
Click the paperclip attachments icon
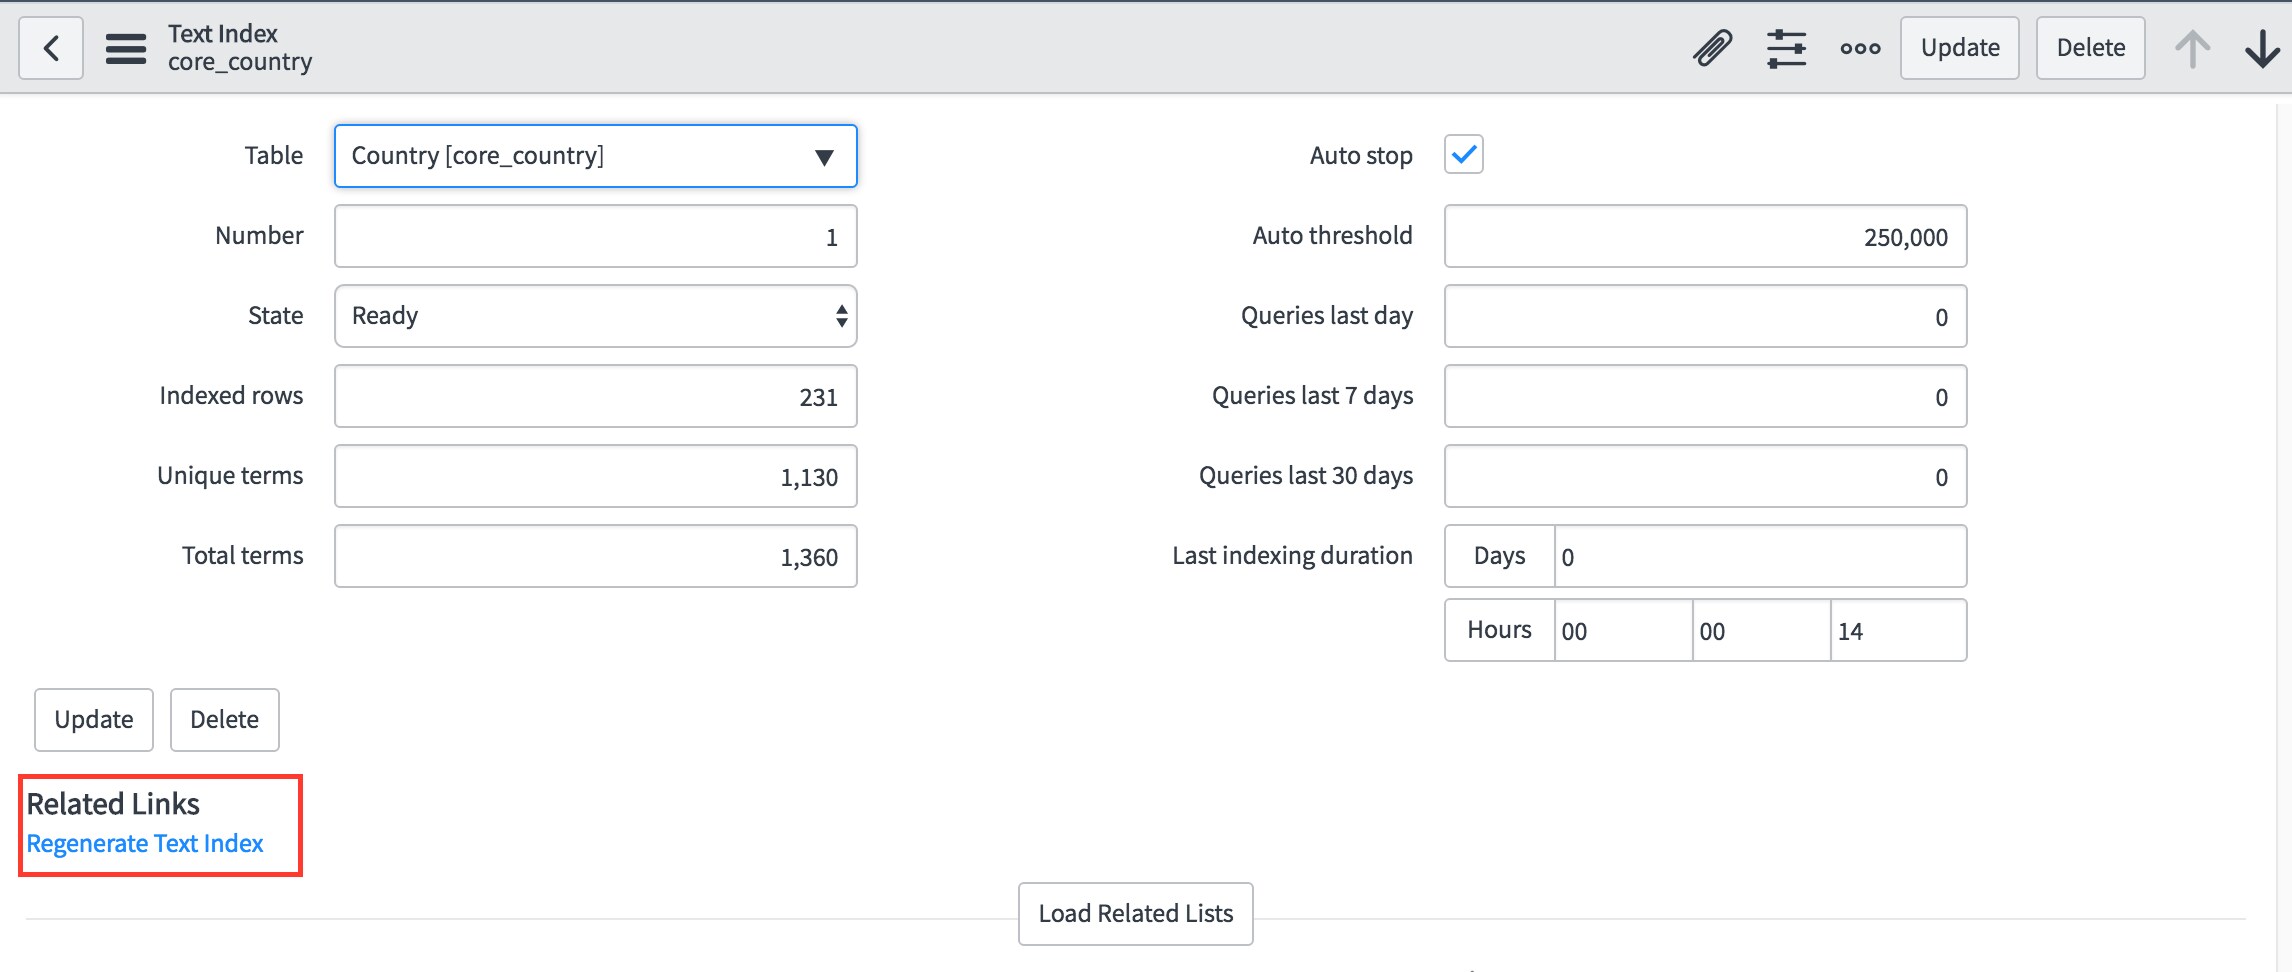click(x=1712, y=48)
